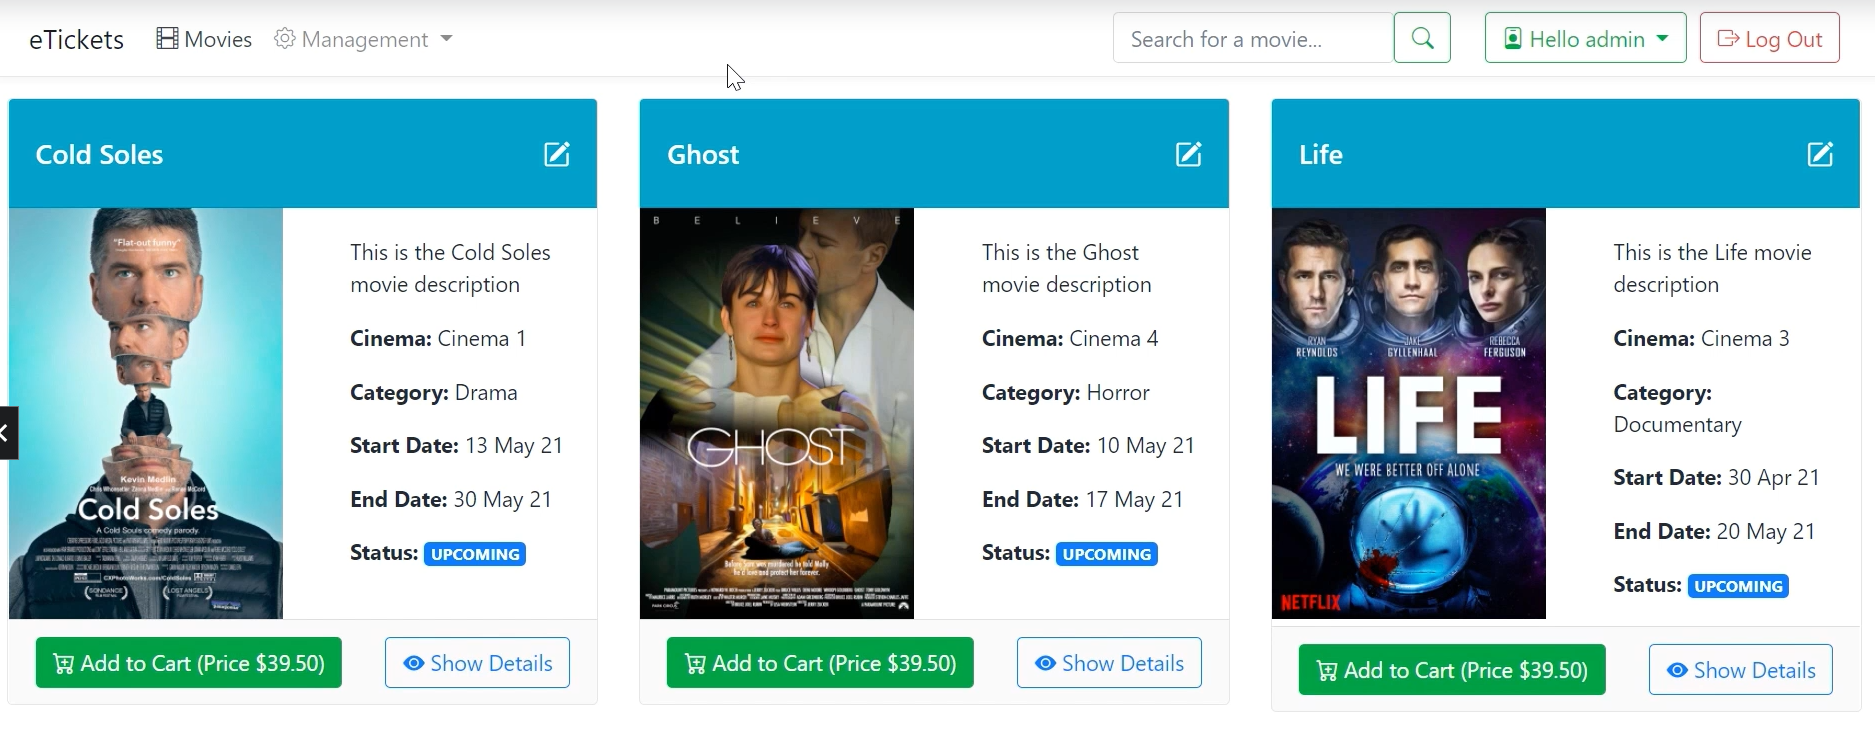Expand the collapsed left side panel chevron
1875x740 pixels.
coord(7,432)
